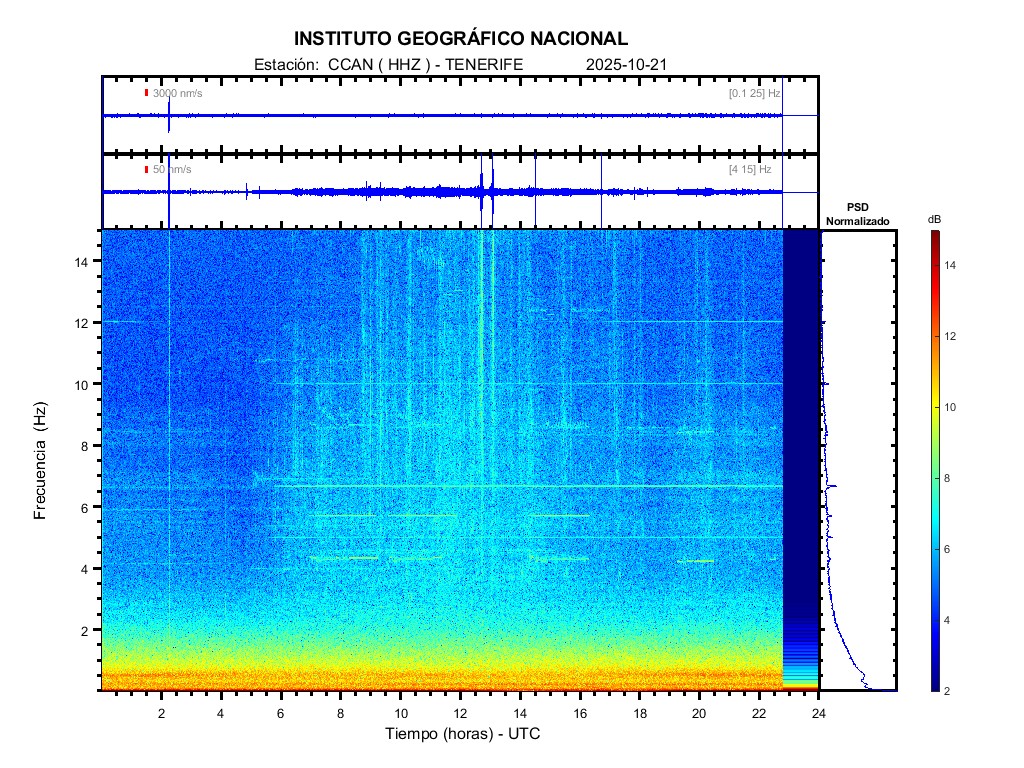
Task: Click the Tiempo (horas) - UTC axis label
Action: click(x=463, y=735)
